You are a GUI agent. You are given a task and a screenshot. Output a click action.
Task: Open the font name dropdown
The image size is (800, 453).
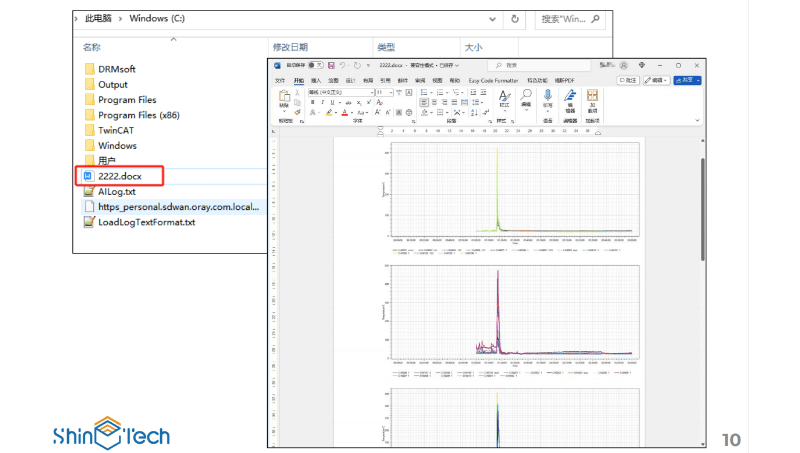pyautogui.click(x=371, y=92)
